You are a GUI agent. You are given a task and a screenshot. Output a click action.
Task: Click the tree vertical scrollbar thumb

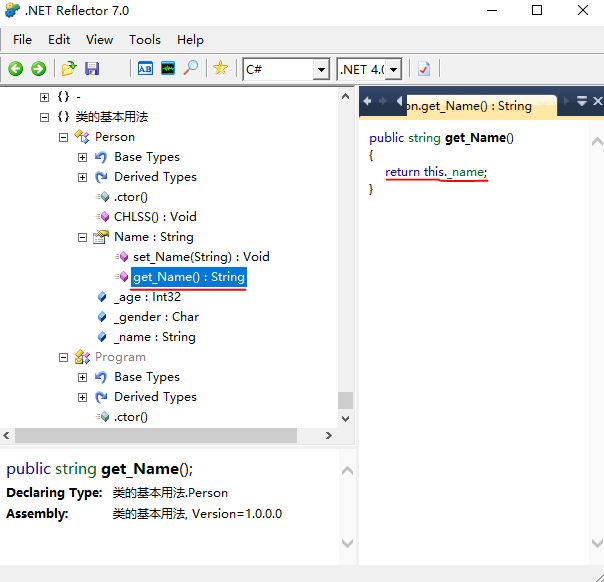345,400
